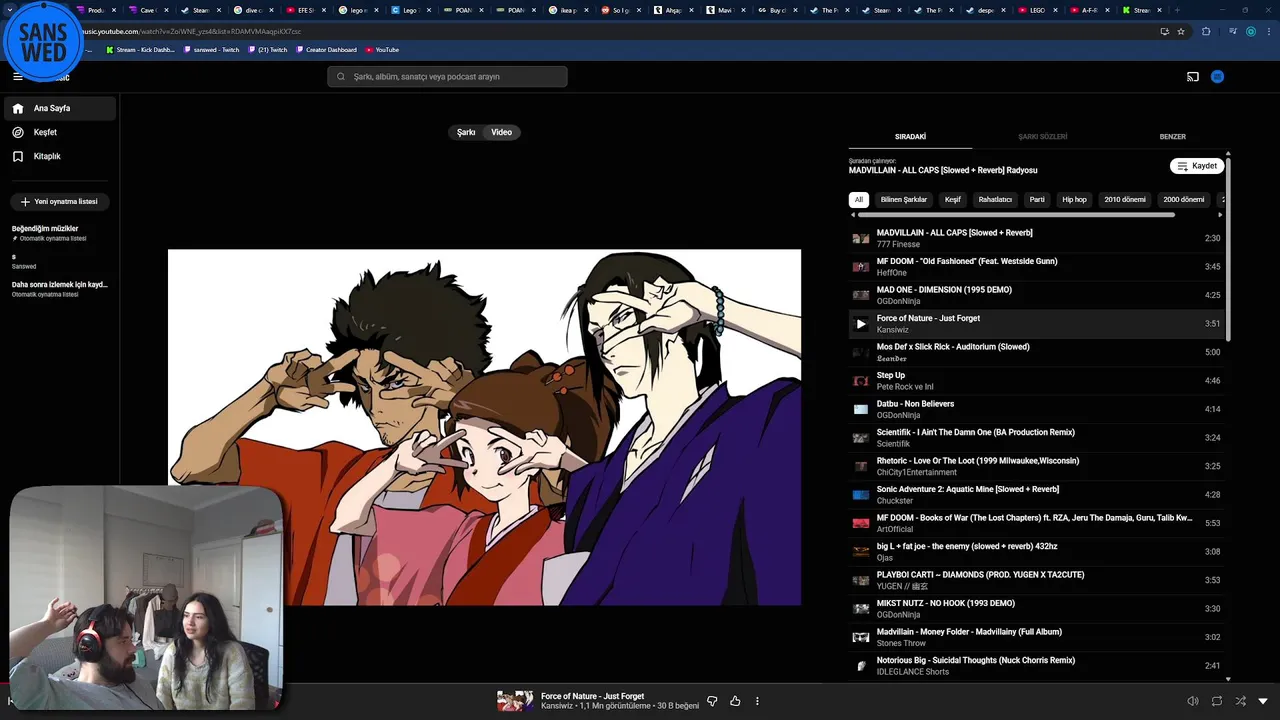This screenshot has width=1280, height=720.
Task: Click the Money Folder row thumbnail
Action: (860, 637)
